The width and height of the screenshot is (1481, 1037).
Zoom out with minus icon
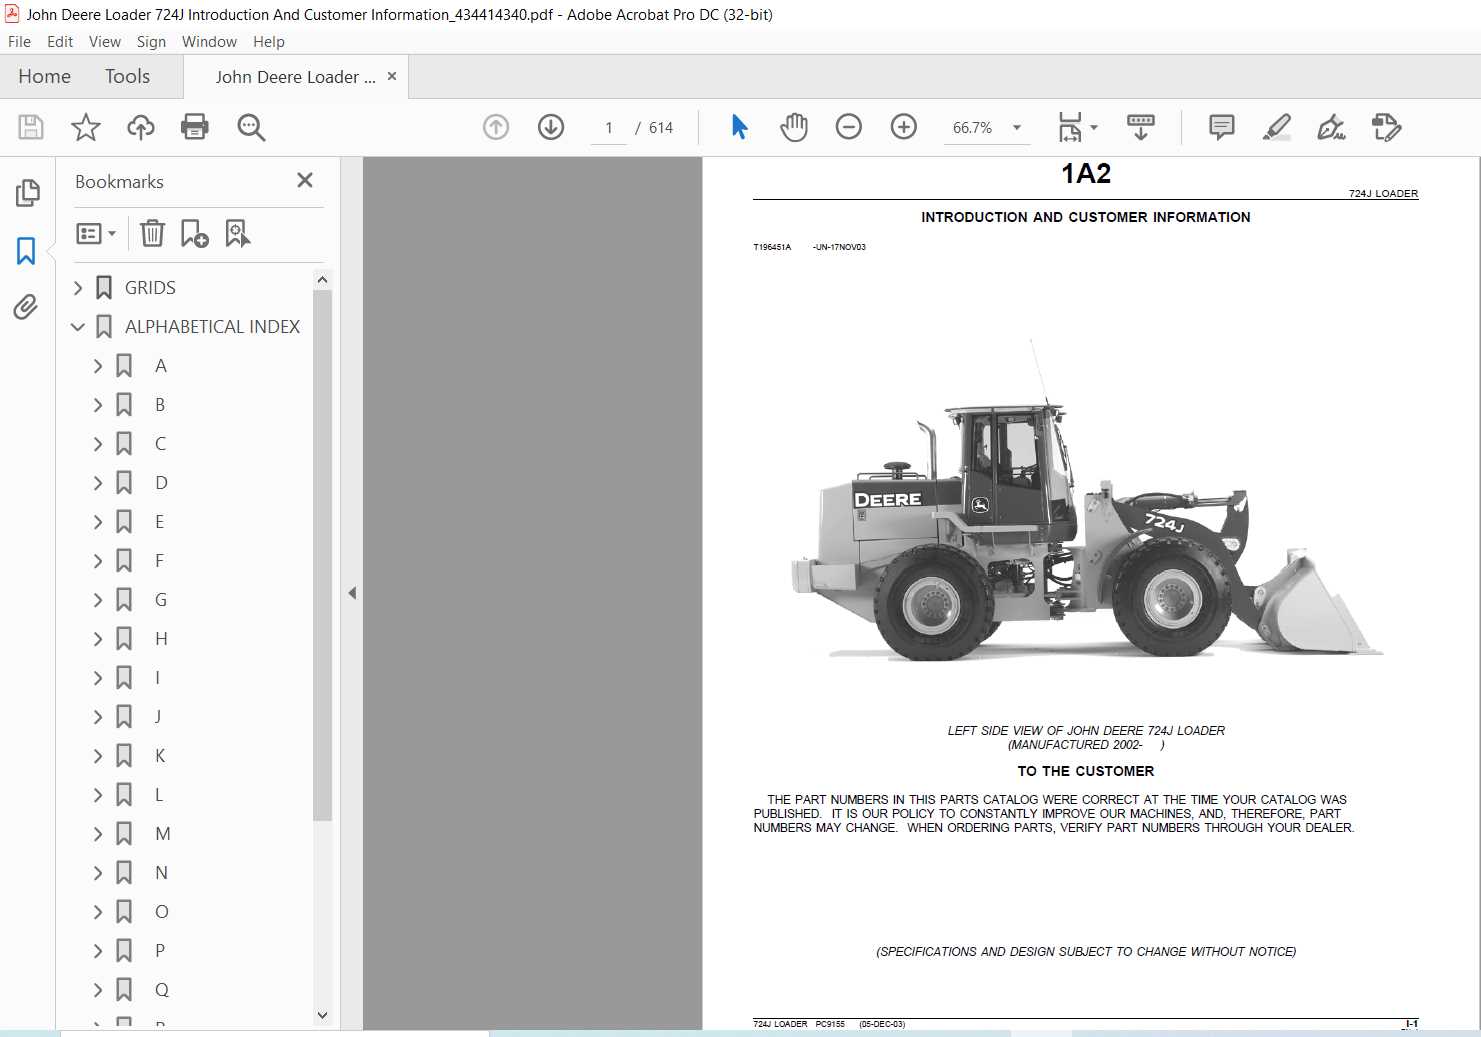coord(849,127)
